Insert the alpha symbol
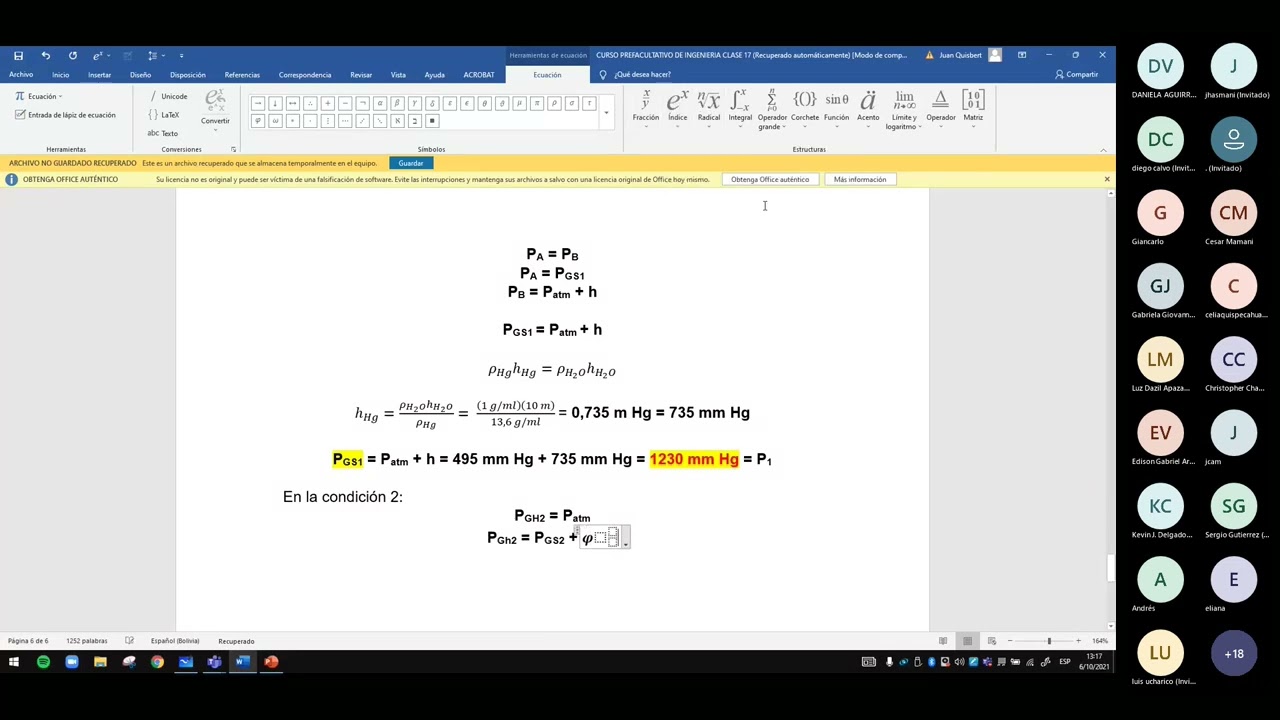 click(379, 103)
